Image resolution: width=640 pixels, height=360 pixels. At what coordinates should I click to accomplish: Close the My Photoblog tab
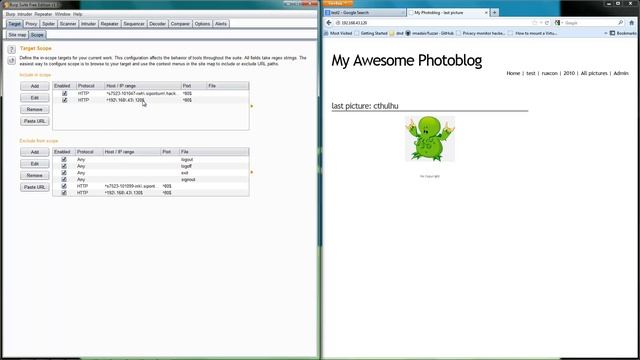[486, 13]
